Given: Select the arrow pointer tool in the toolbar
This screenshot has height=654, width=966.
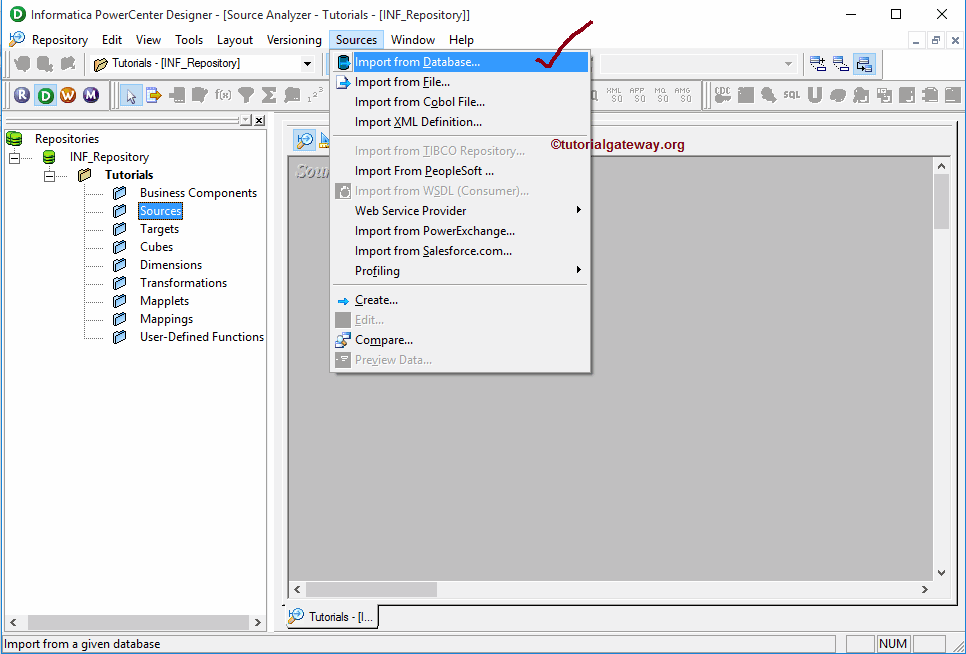Looking at the screenshot, I should [133, 95].
